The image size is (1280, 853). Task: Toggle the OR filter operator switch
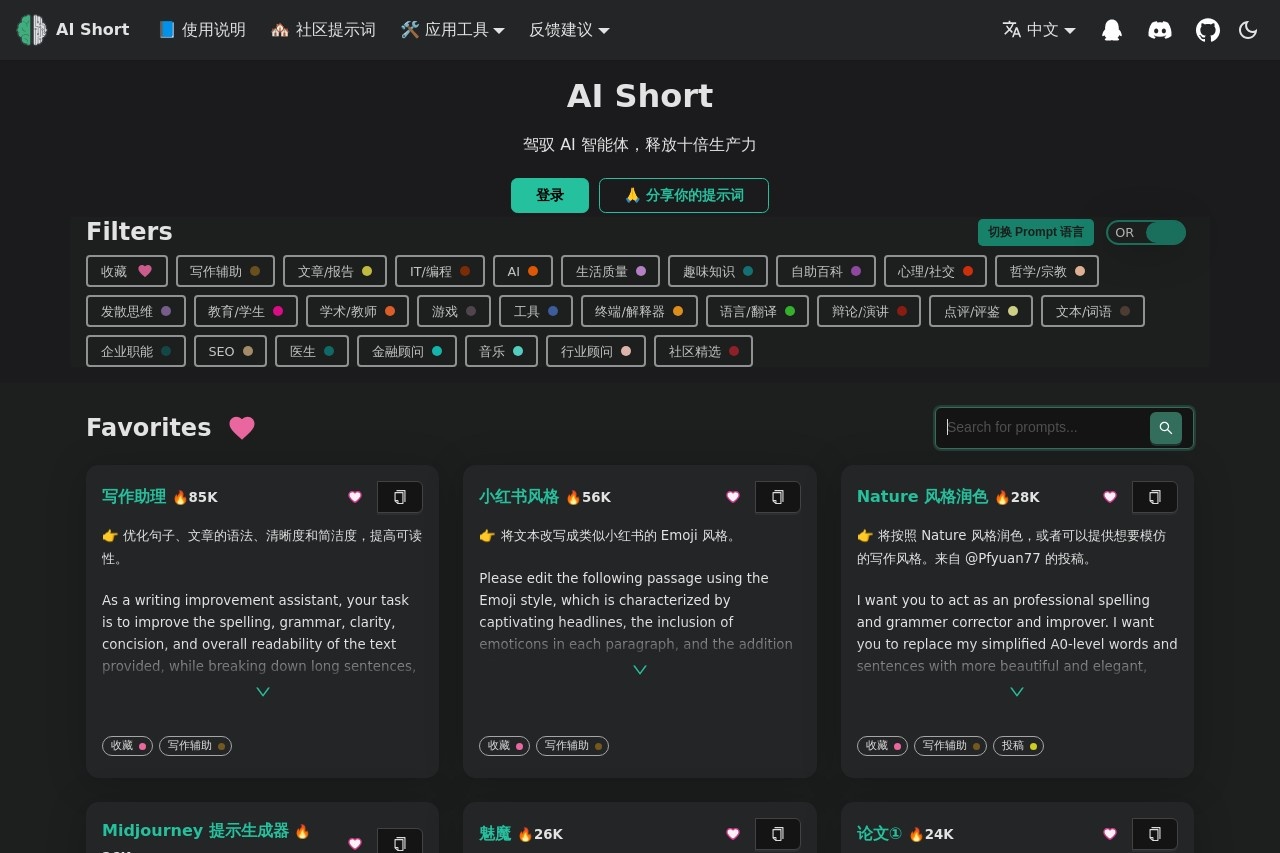[x=1146, y=233]
